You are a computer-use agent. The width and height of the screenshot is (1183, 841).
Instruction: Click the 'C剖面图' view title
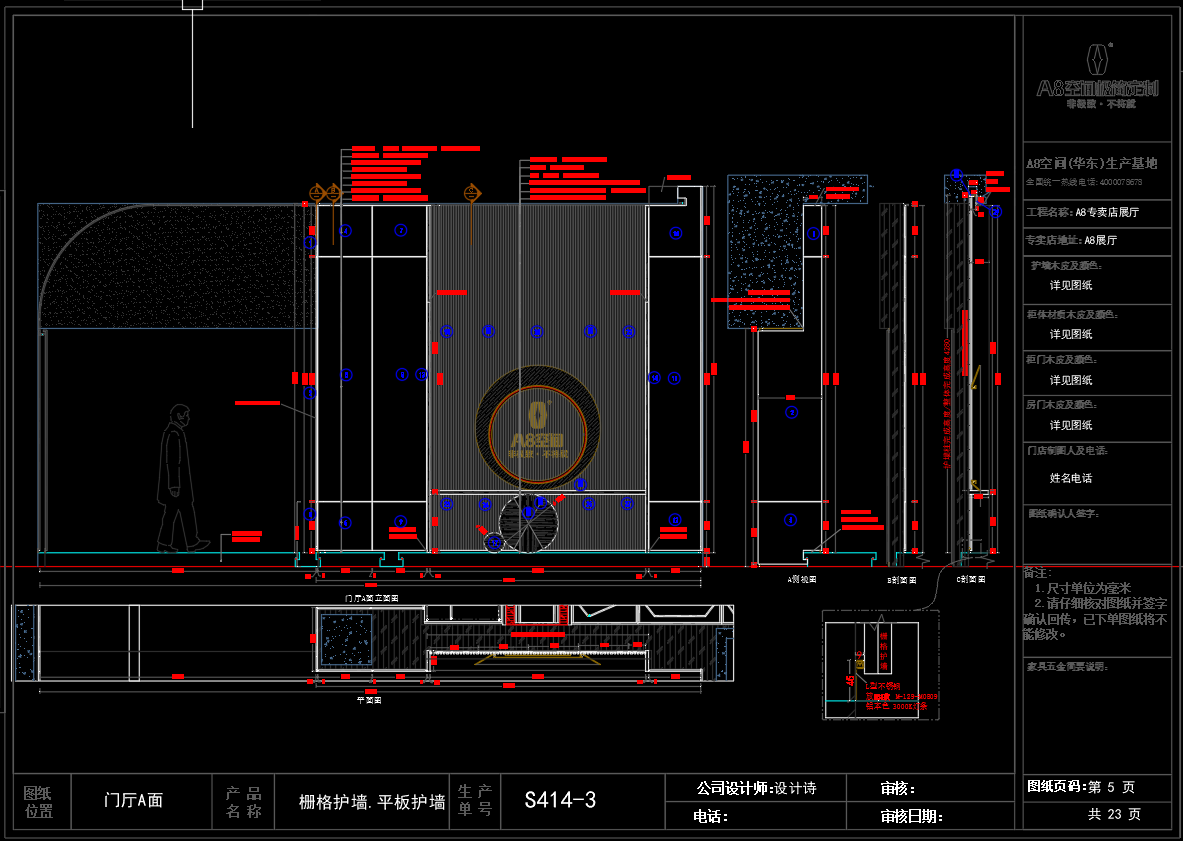tap(970, 579)
